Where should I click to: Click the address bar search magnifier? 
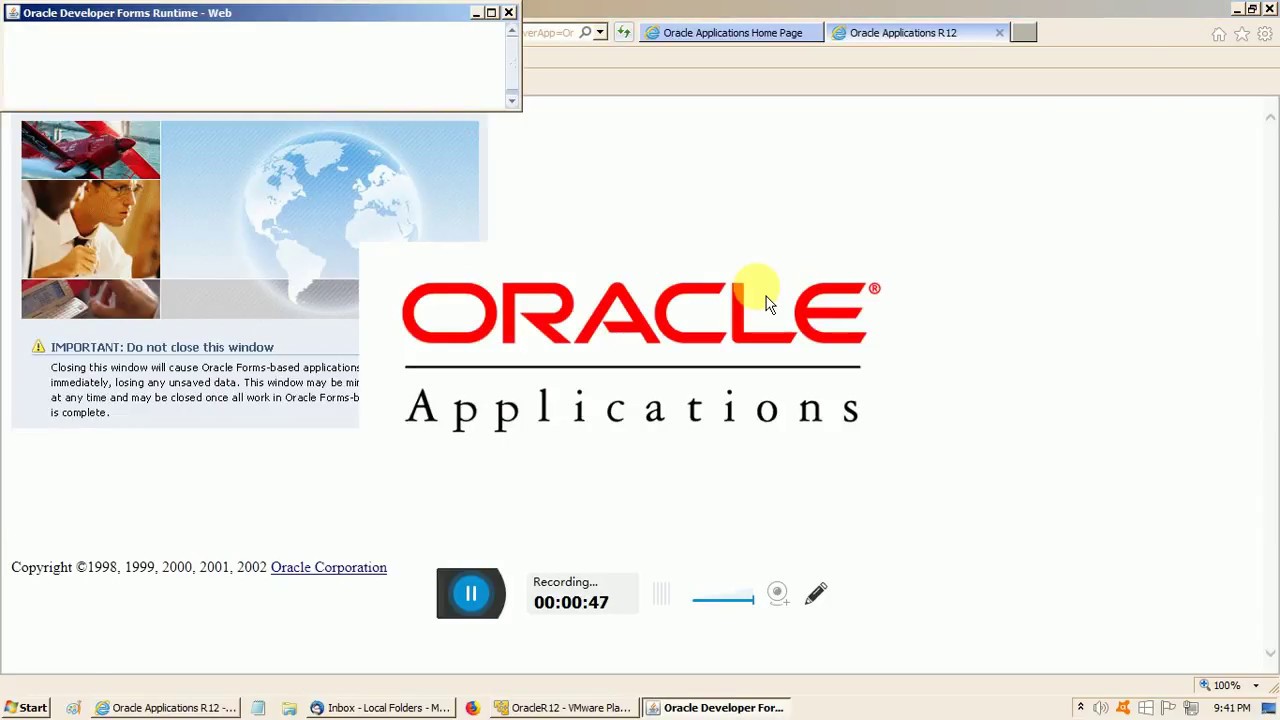pos(585,33)
